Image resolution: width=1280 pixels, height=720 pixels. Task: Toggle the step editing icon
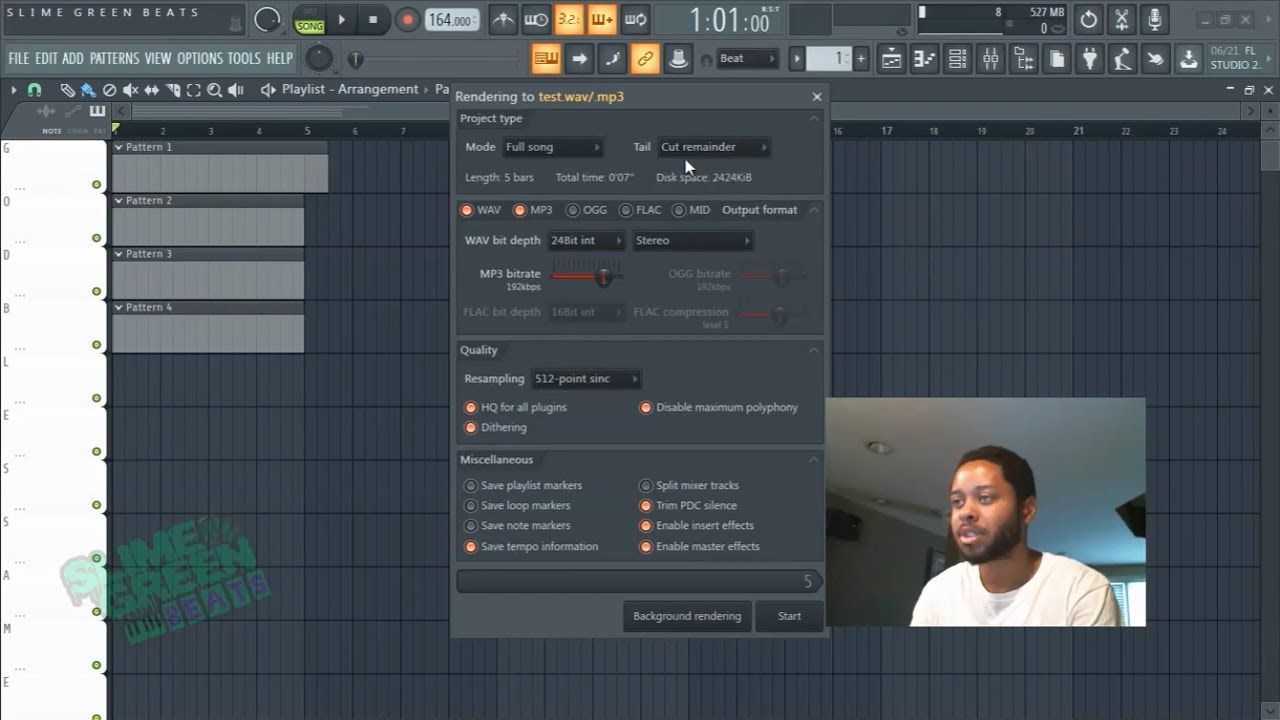(x=612, y=59)
